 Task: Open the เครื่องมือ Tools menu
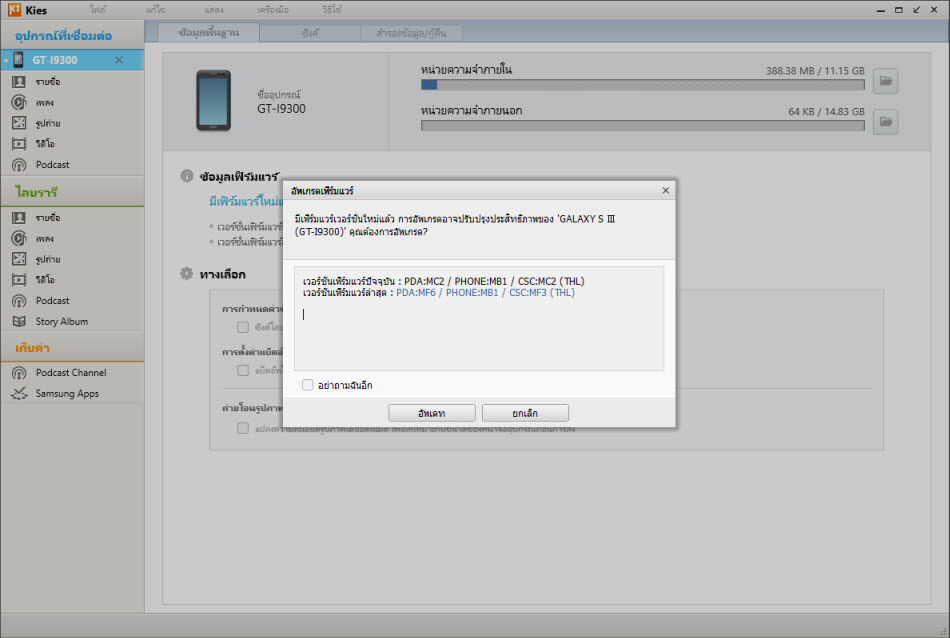(273, 10)
